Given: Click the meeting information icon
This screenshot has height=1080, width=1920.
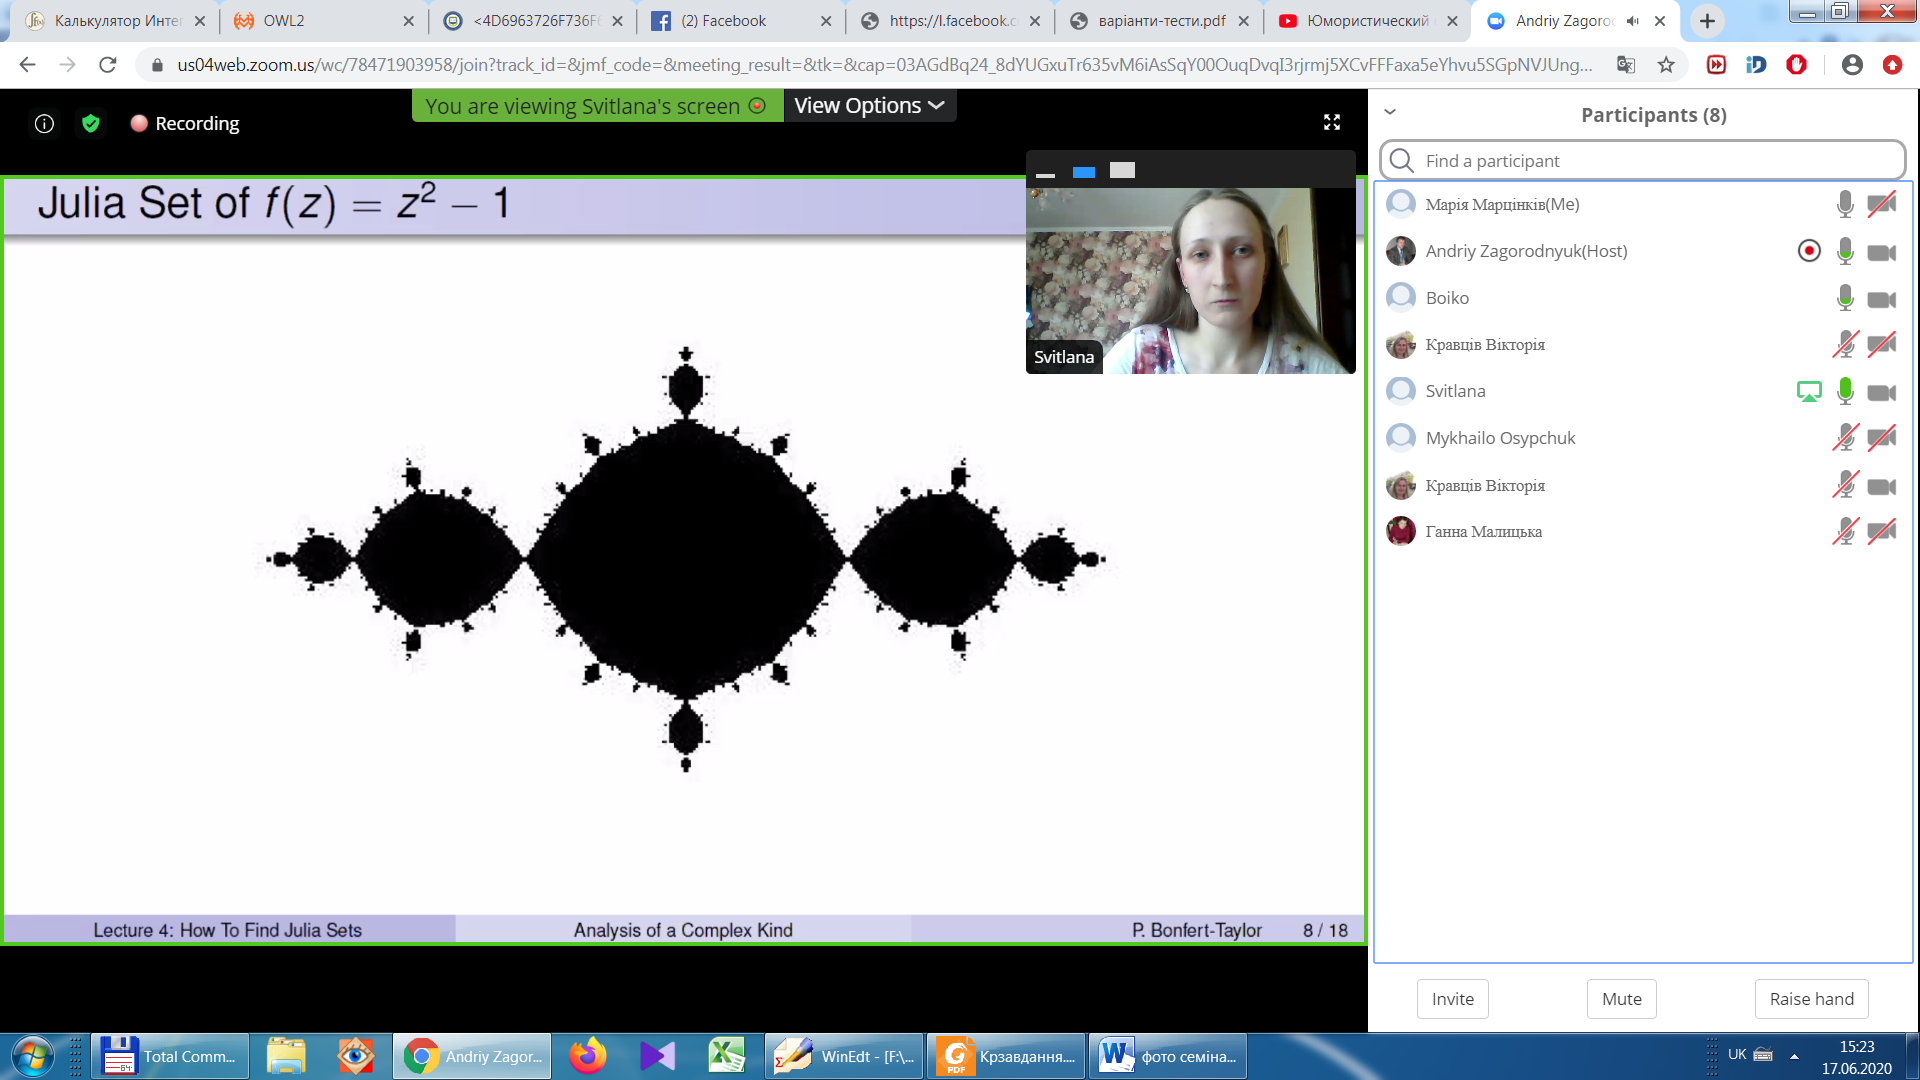Looking at the screenshot, I should pyautogui.click(x=44, y=123).
